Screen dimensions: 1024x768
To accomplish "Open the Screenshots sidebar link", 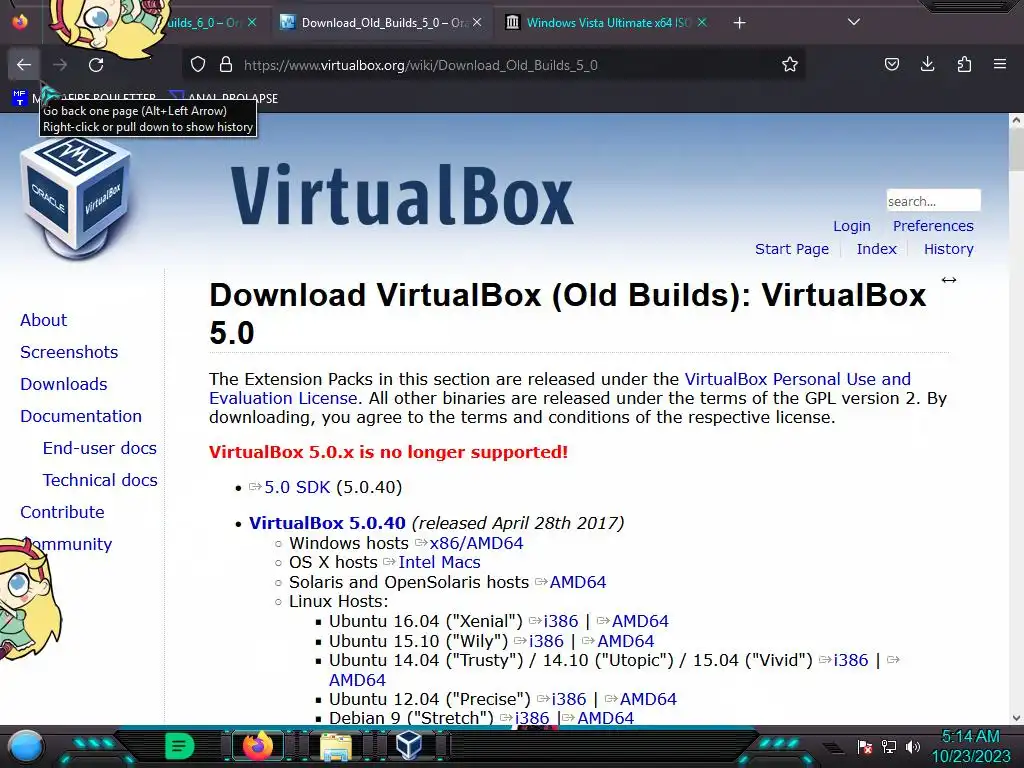I will (69, 352).
